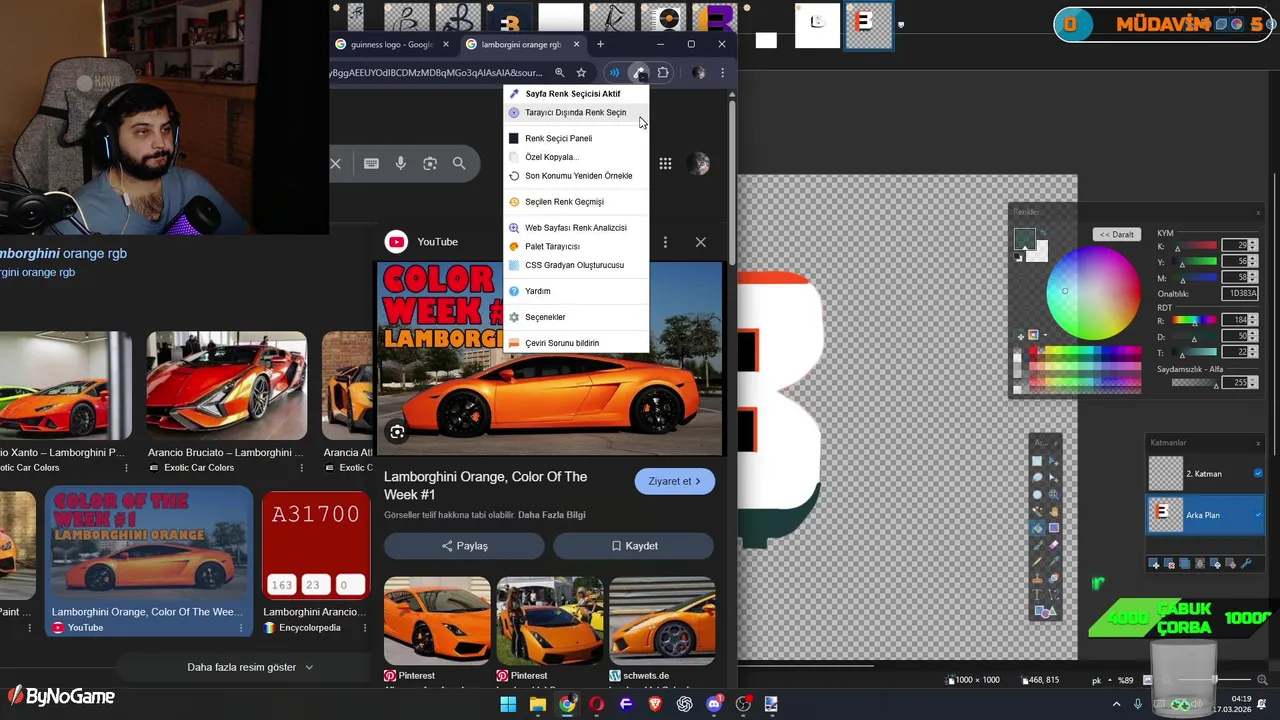Delete the current layer in Katmanlar panel
This screenshot has height=720, width=1280.
click(x=1169, y=564)
